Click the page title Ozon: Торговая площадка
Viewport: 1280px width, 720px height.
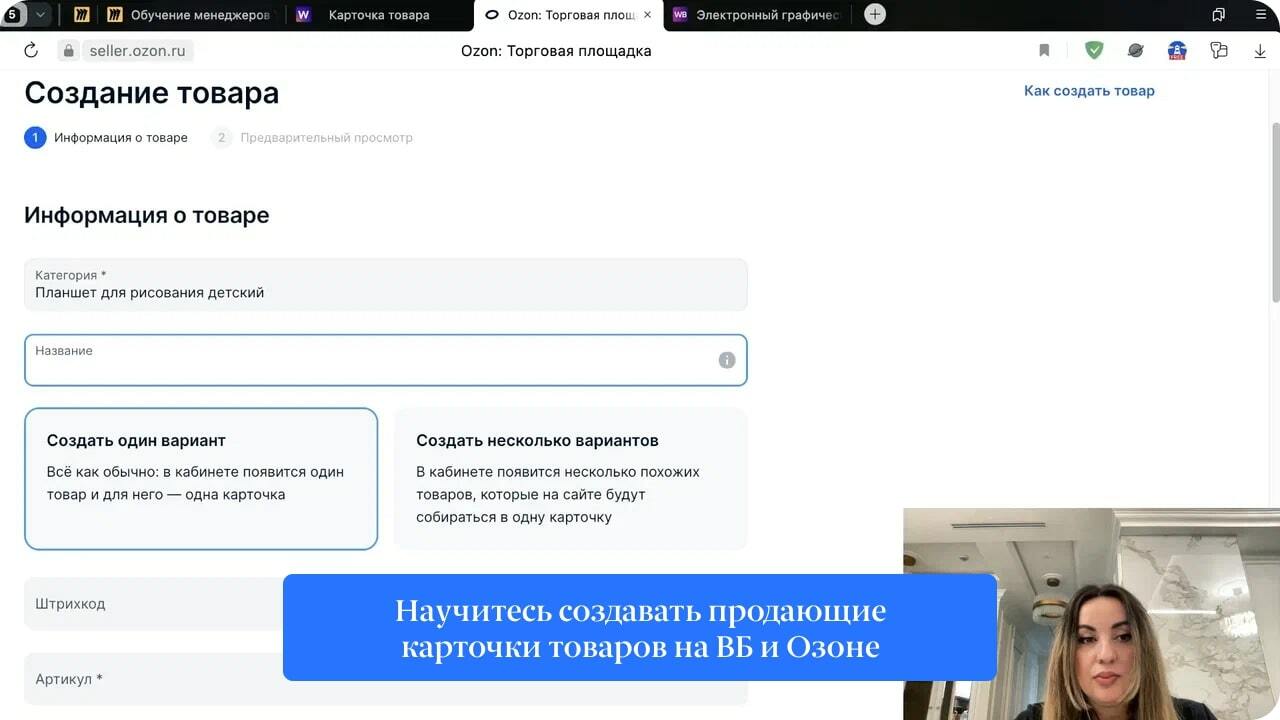click(556, 51)
